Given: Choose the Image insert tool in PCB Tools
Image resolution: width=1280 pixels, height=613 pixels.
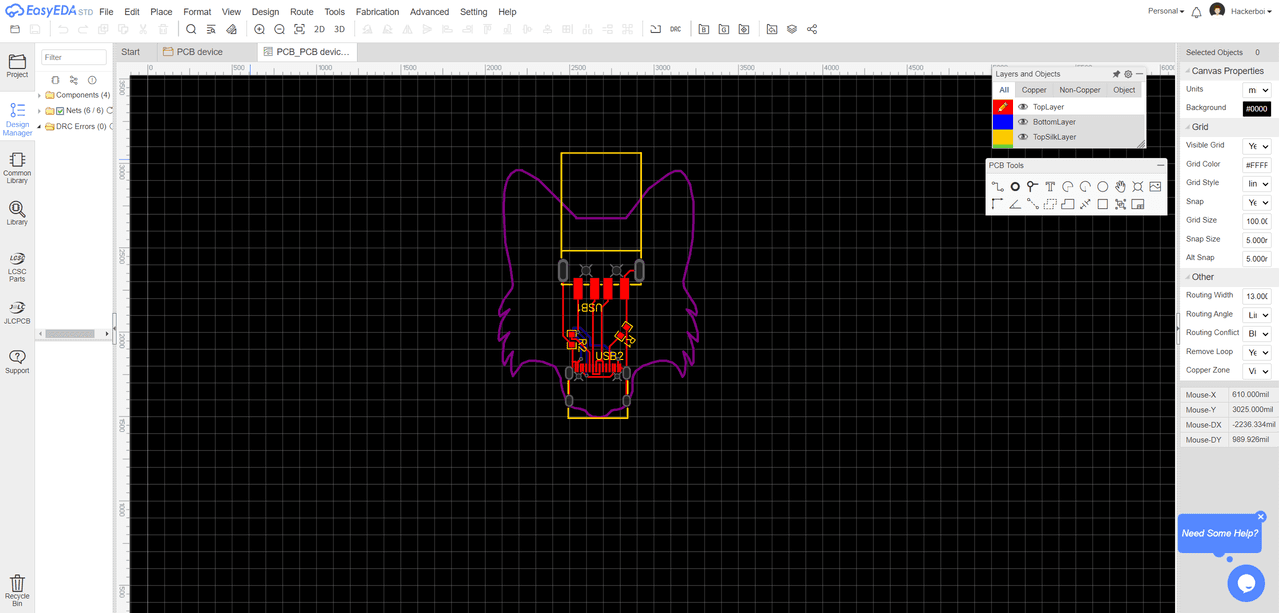Looking at the screenshot, I should click(1155, 187).
